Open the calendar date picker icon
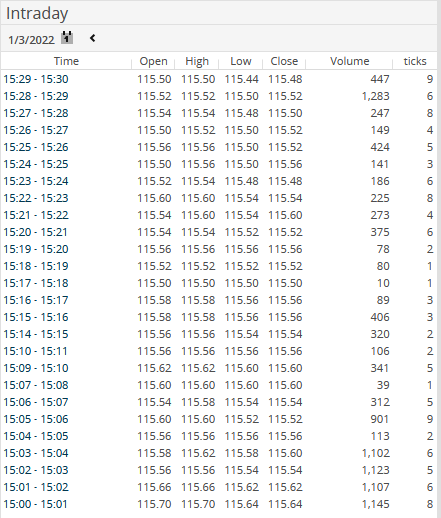The image size is (441, 518). (x=67, y=37)
